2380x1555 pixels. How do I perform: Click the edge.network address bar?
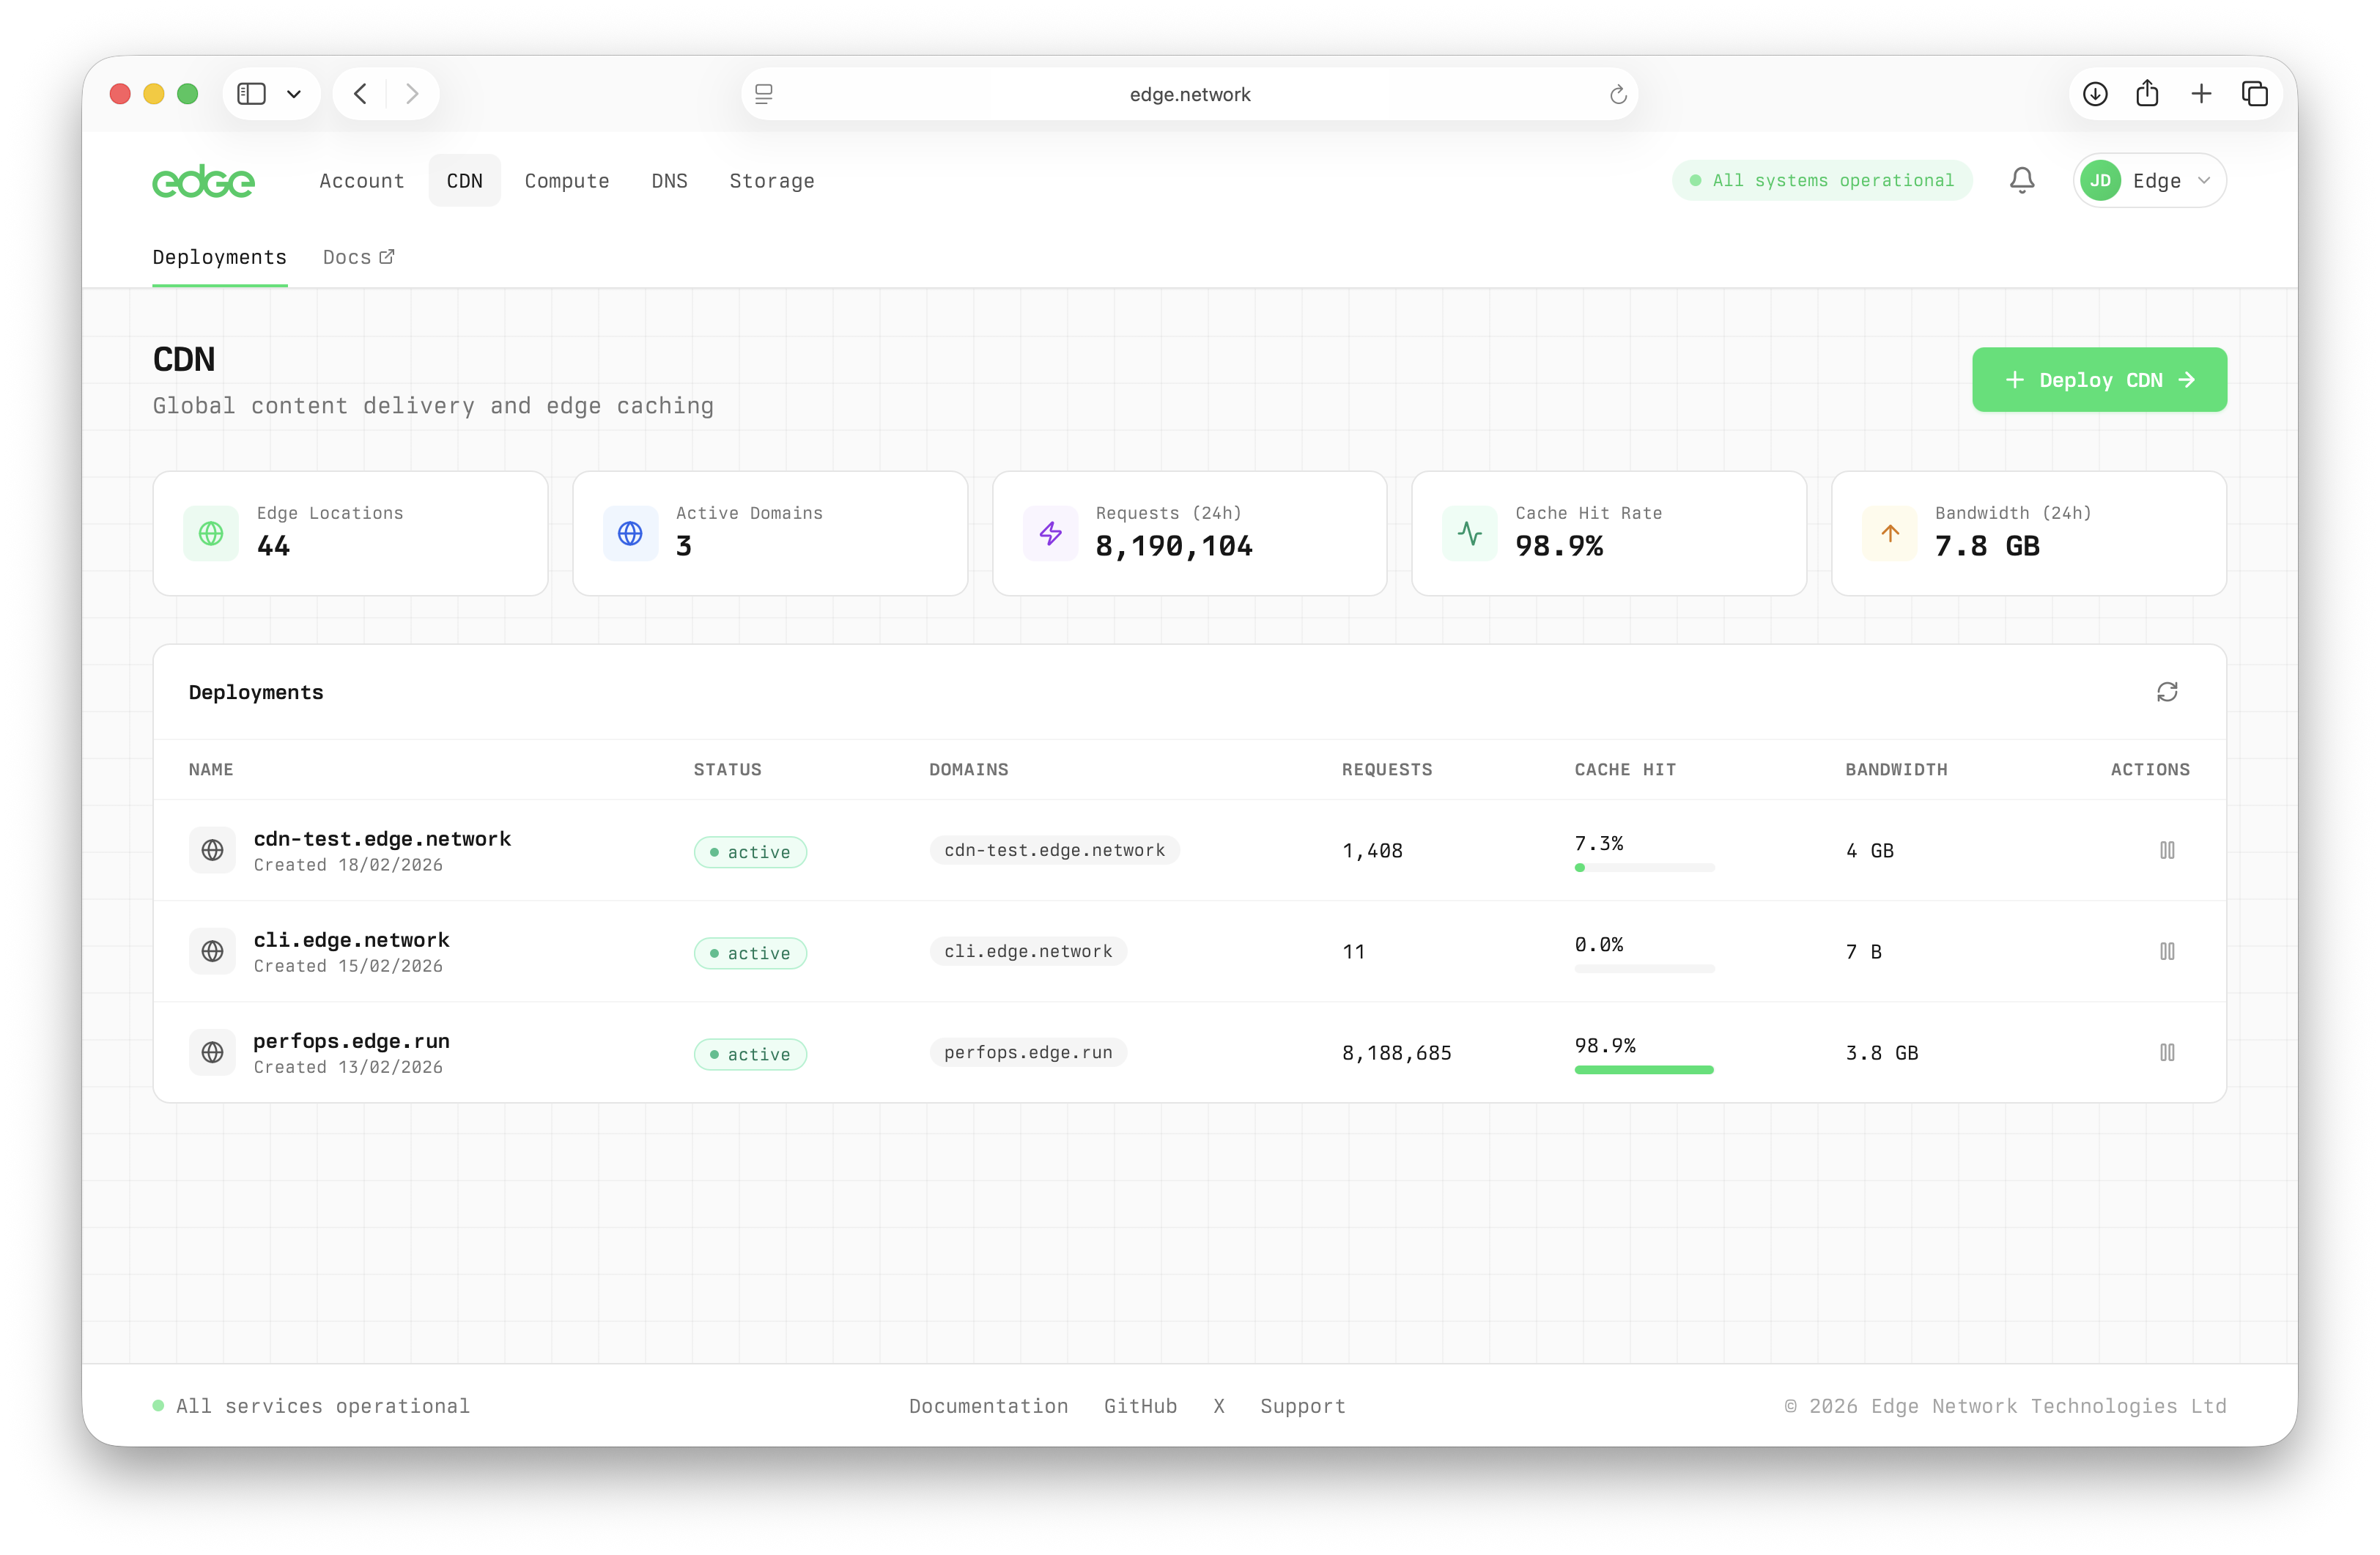pyautogui.click(x=1189, y=93)
